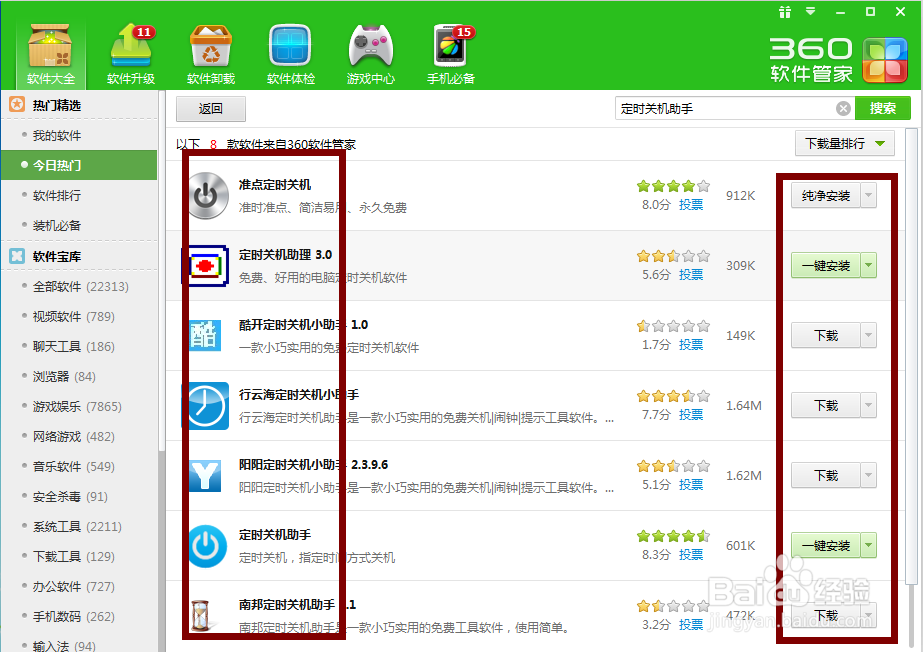Click the 行云海定时关机小助手 clock icon

(206, 405)
